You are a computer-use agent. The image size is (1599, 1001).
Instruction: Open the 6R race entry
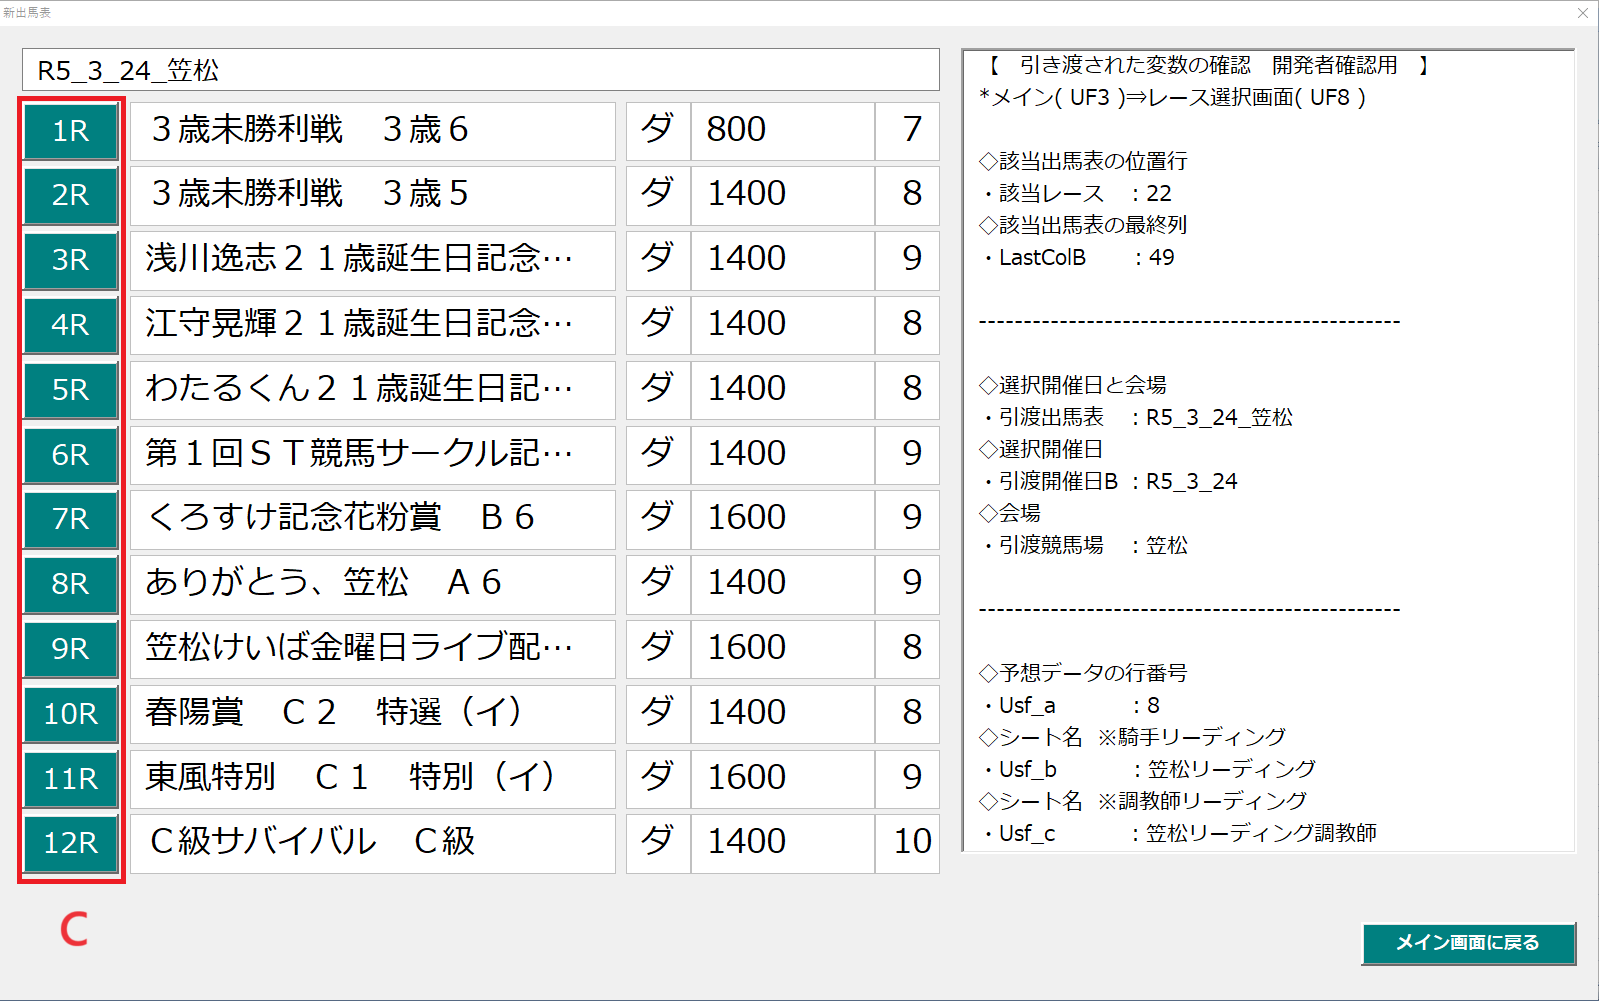click(71, 455)
